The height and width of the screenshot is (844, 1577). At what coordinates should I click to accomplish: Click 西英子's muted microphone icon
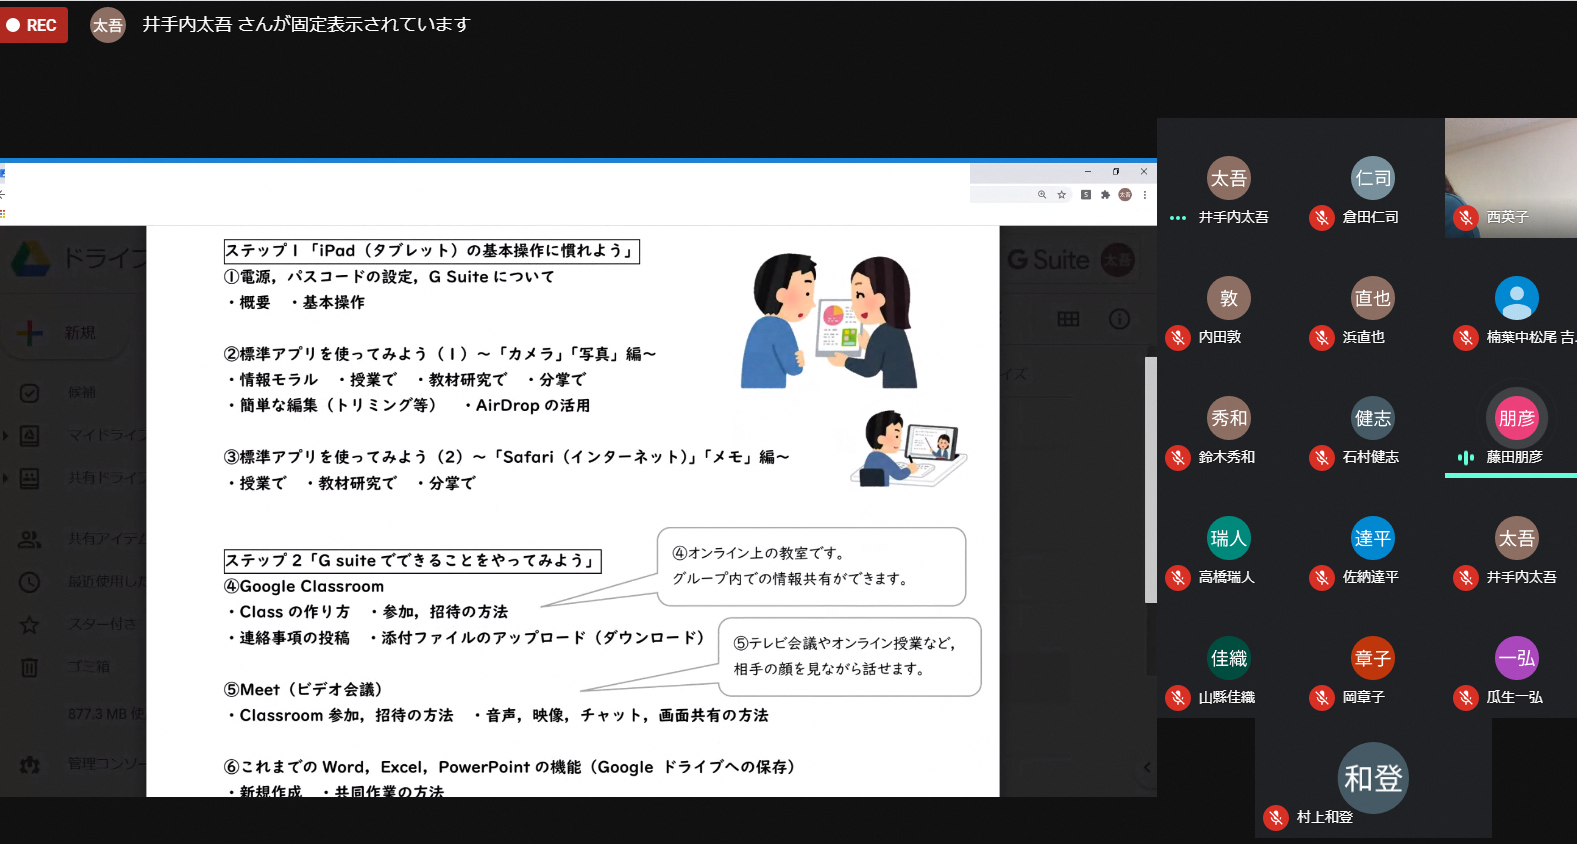1466,217
